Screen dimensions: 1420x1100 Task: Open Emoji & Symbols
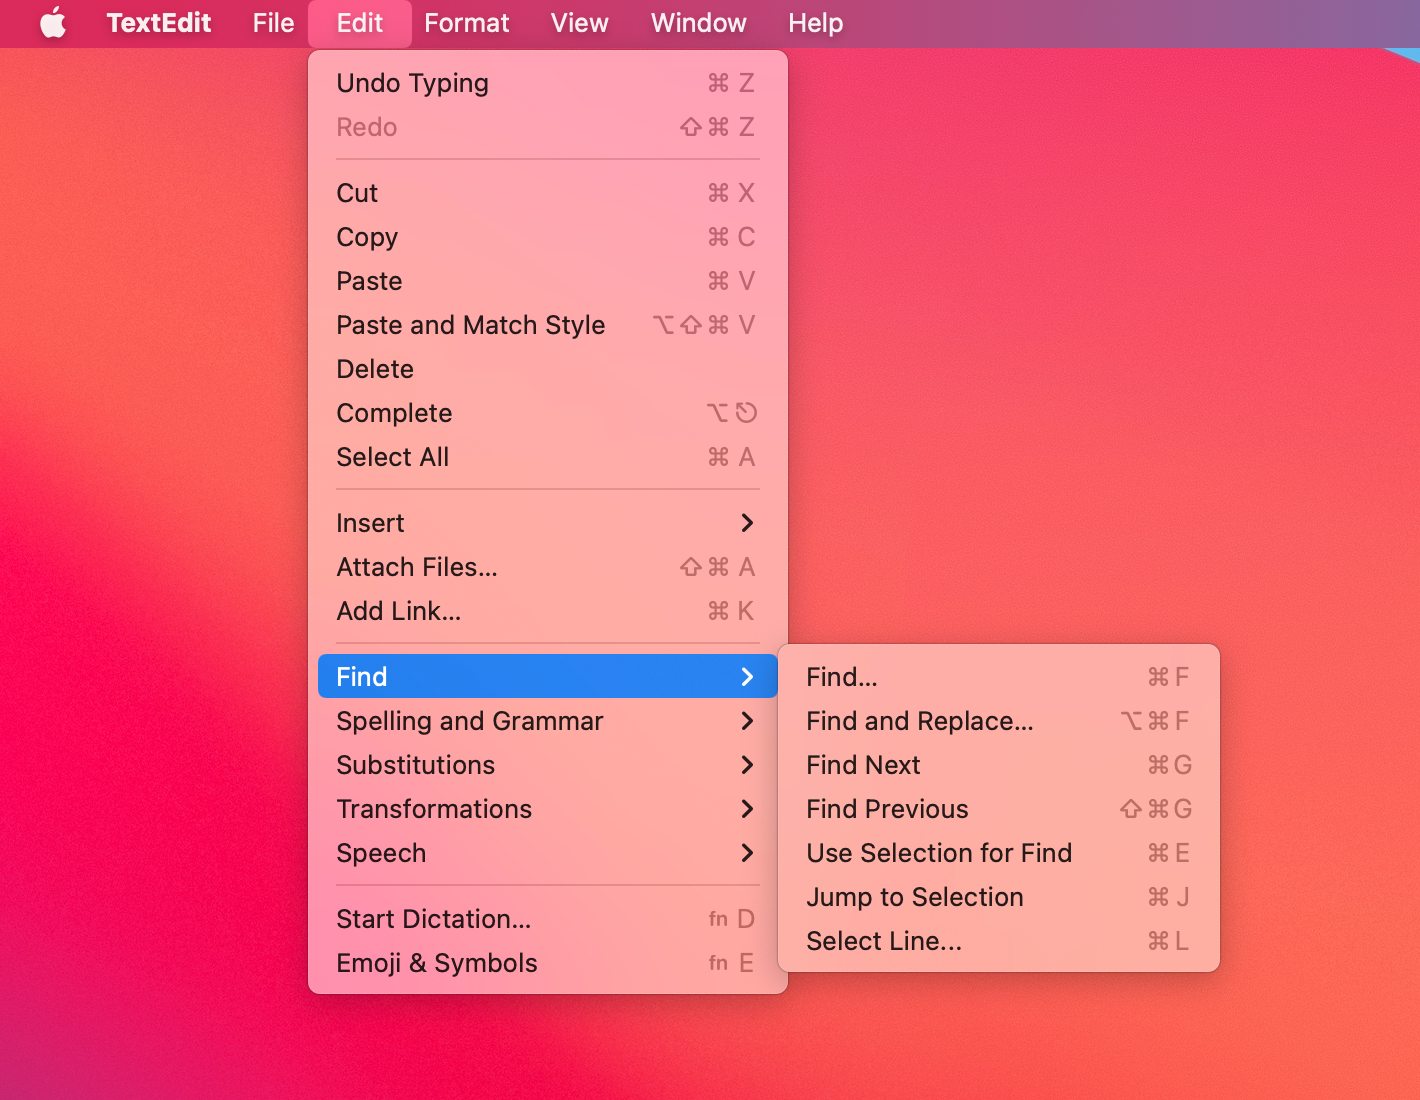[x=548, y=963]
